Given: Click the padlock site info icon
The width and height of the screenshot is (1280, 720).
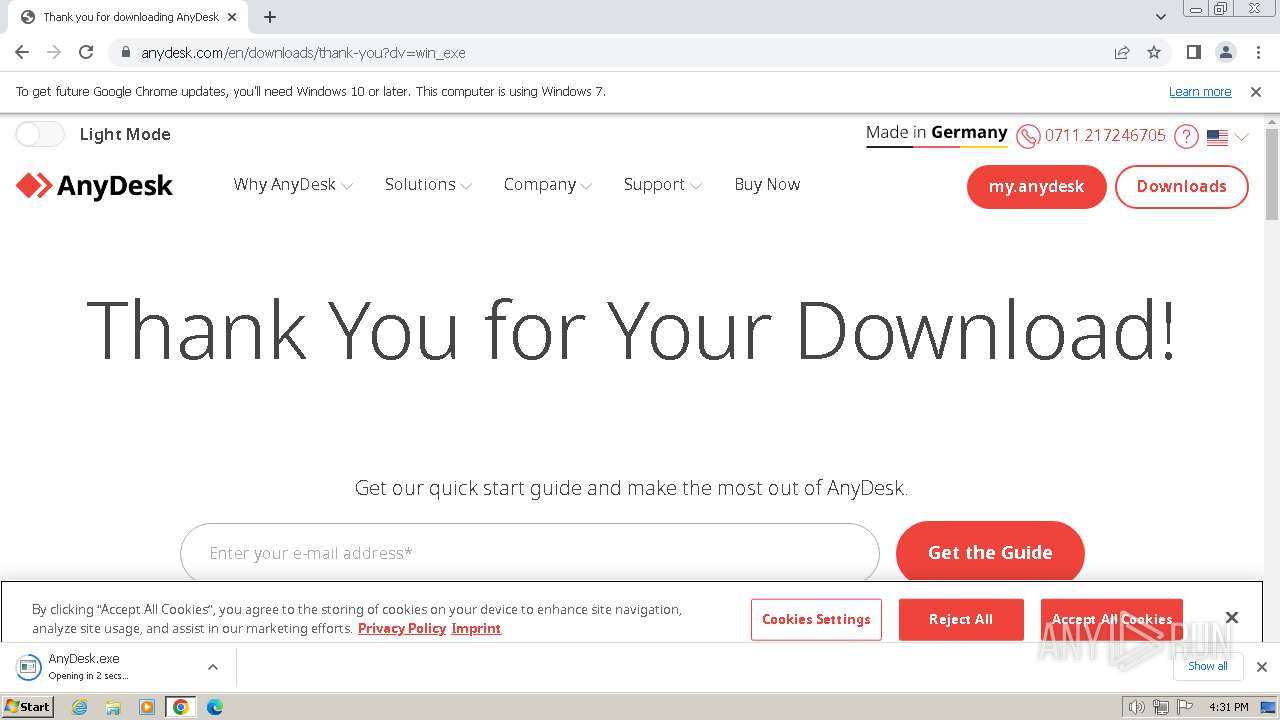Looking at the screenshot, I should [x=126, y=53].
